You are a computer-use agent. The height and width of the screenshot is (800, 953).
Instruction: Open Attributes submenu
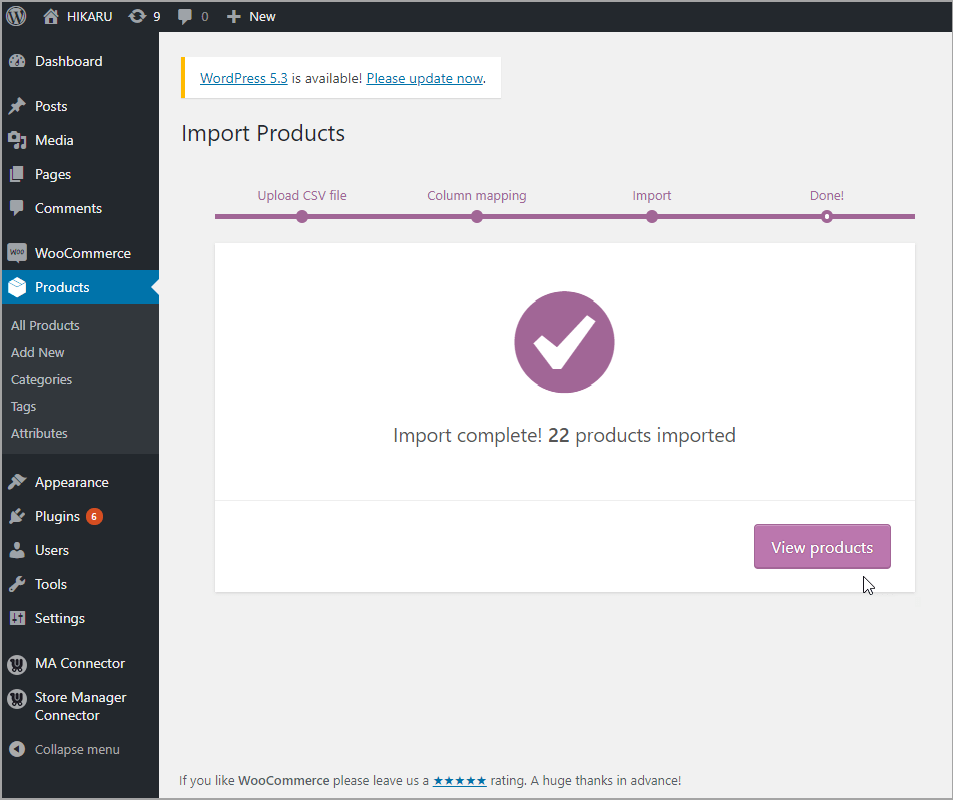pos(39,433)
